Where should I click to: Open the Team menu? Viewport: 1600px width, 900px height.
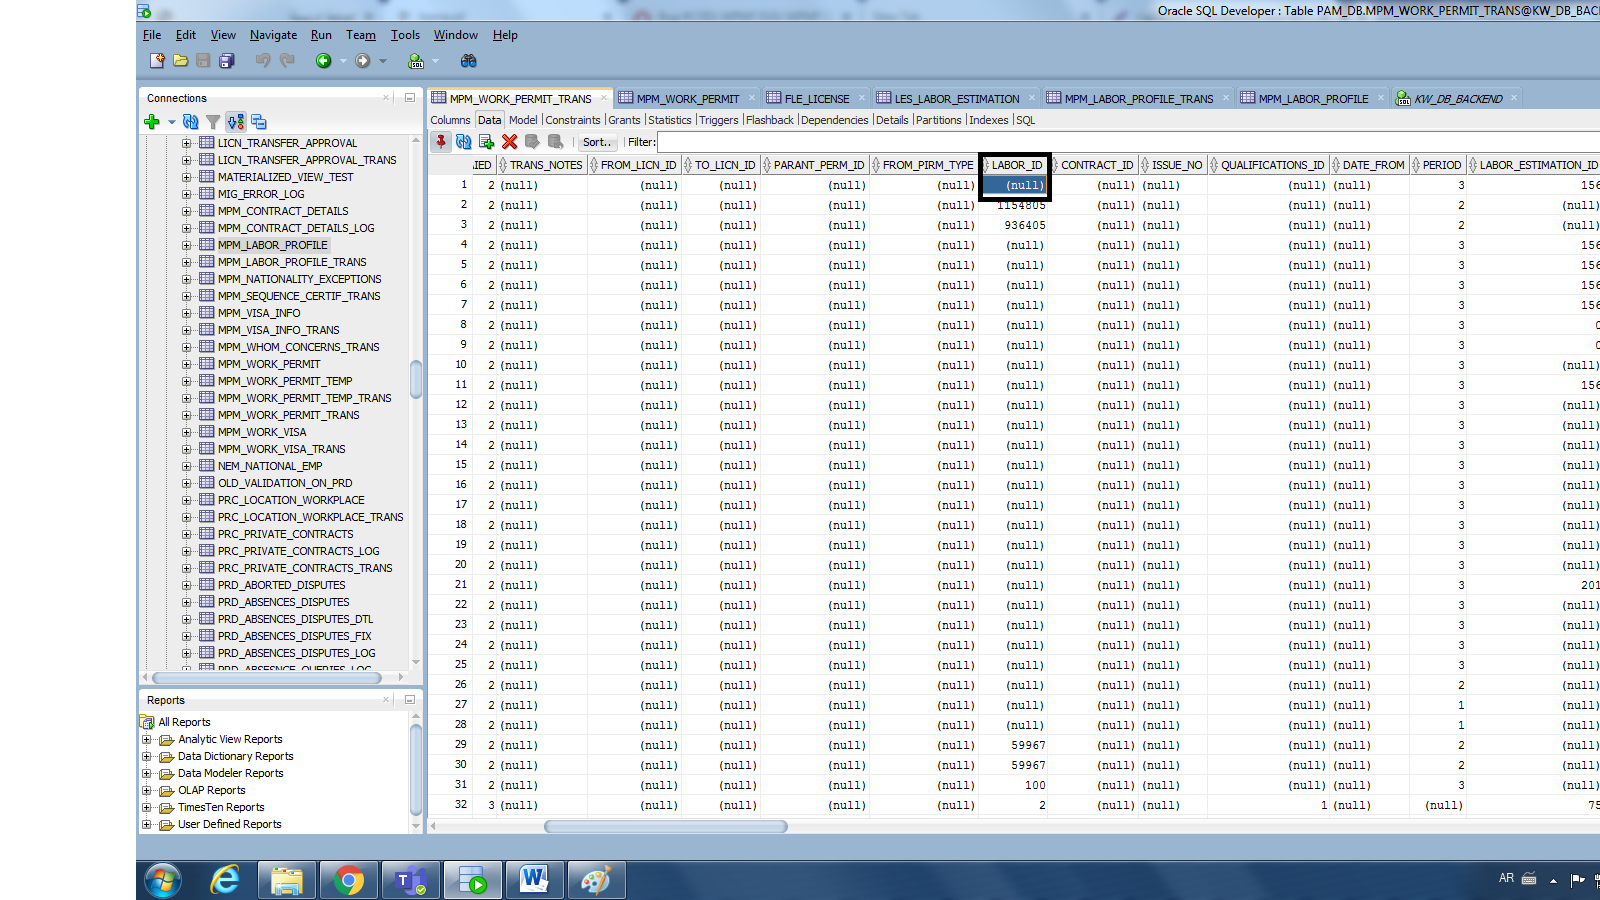click(361, 35)
